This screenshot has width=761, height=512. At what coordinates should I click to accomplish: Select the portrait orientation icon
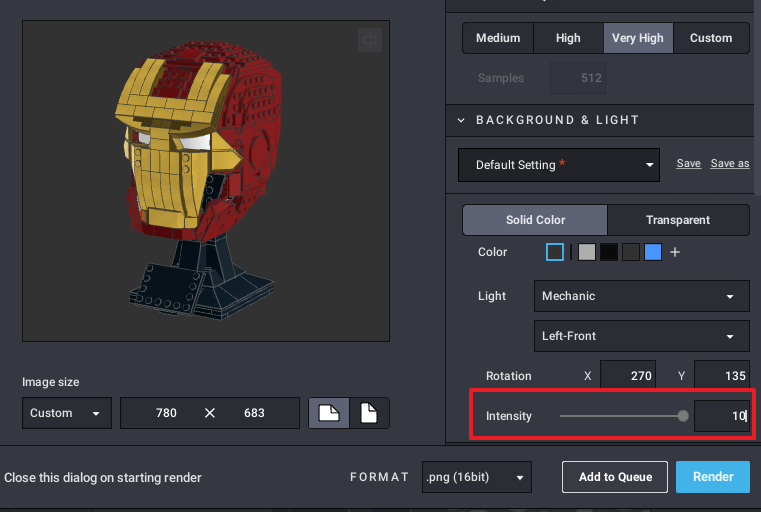(x=369, y=413)
